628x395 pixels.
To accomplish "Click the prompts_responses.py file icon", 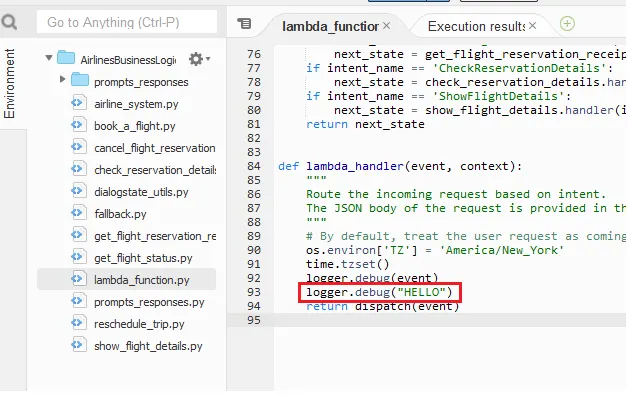I will [x=79, y=300].
